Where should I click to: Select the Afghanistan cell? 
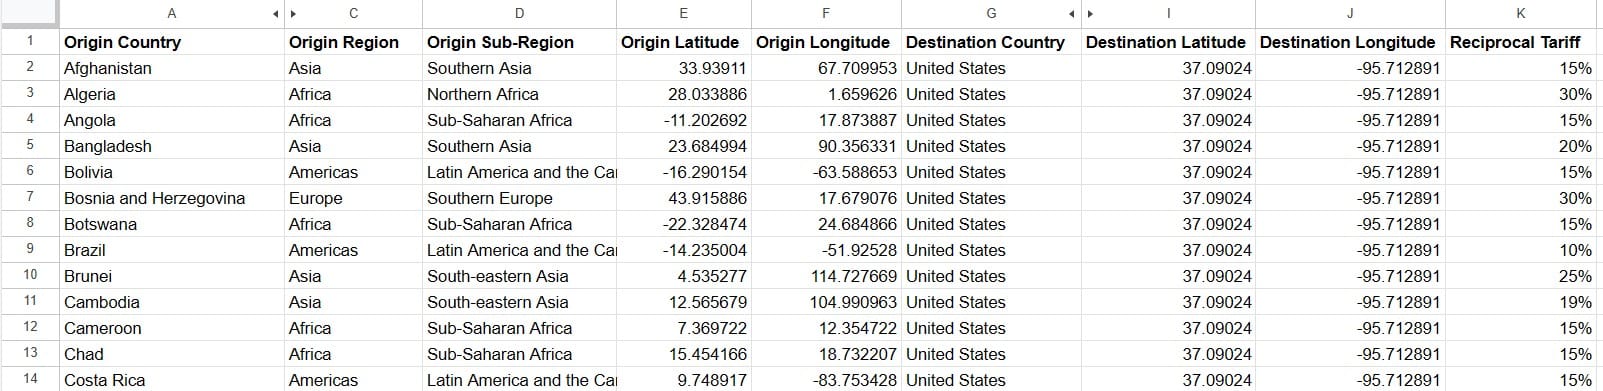pyautogui.click(x=172, y=68)
